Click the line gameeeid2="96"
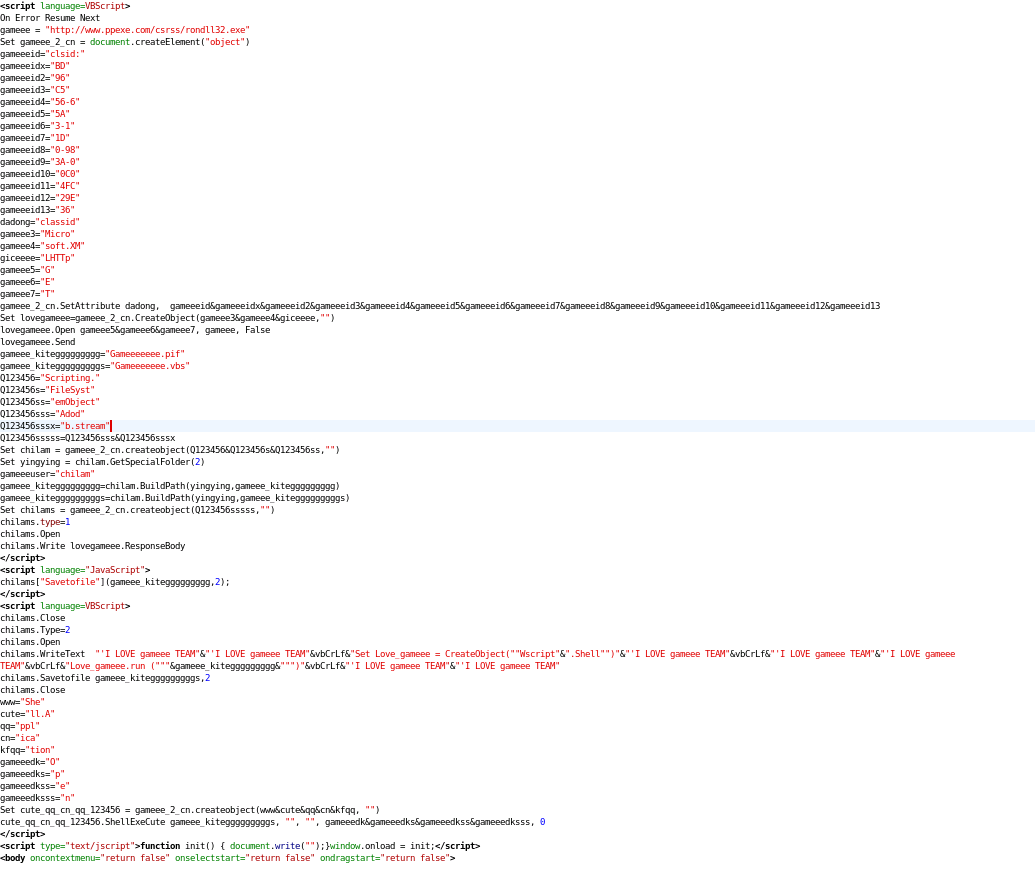Image resolution: width=1035 pixels, height=885 pixels. point(35,78)
